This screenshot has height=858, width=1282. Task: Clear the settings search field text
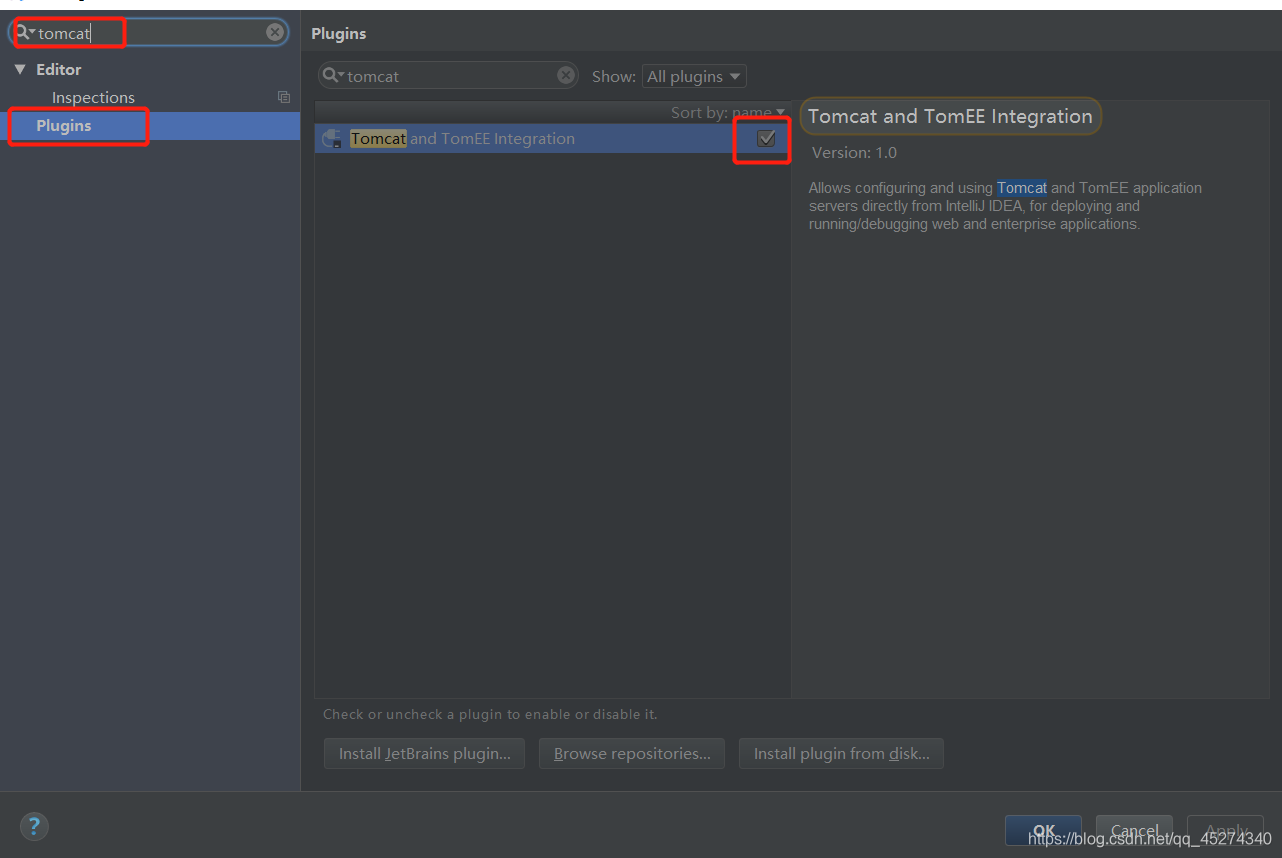274,33
